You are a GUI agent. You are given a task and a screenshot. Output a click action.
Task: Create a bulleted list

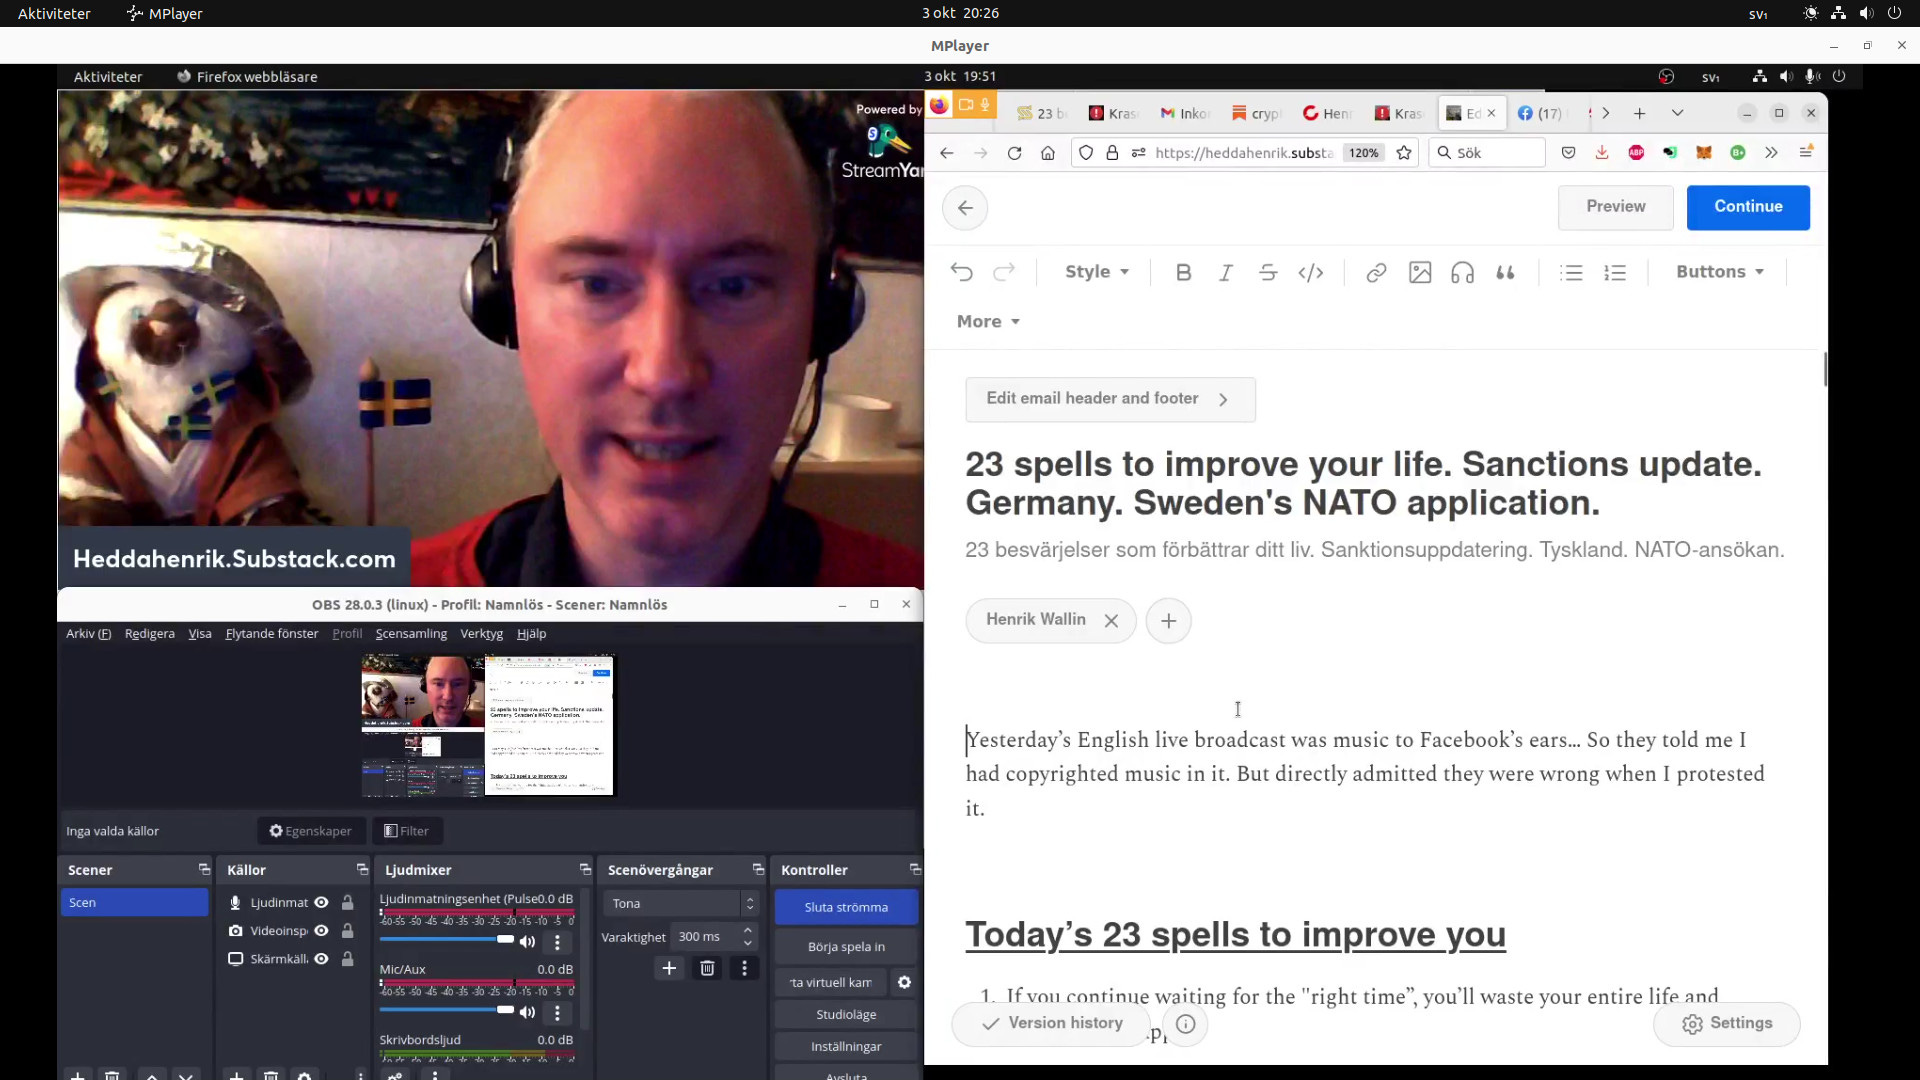[1571, 272]
